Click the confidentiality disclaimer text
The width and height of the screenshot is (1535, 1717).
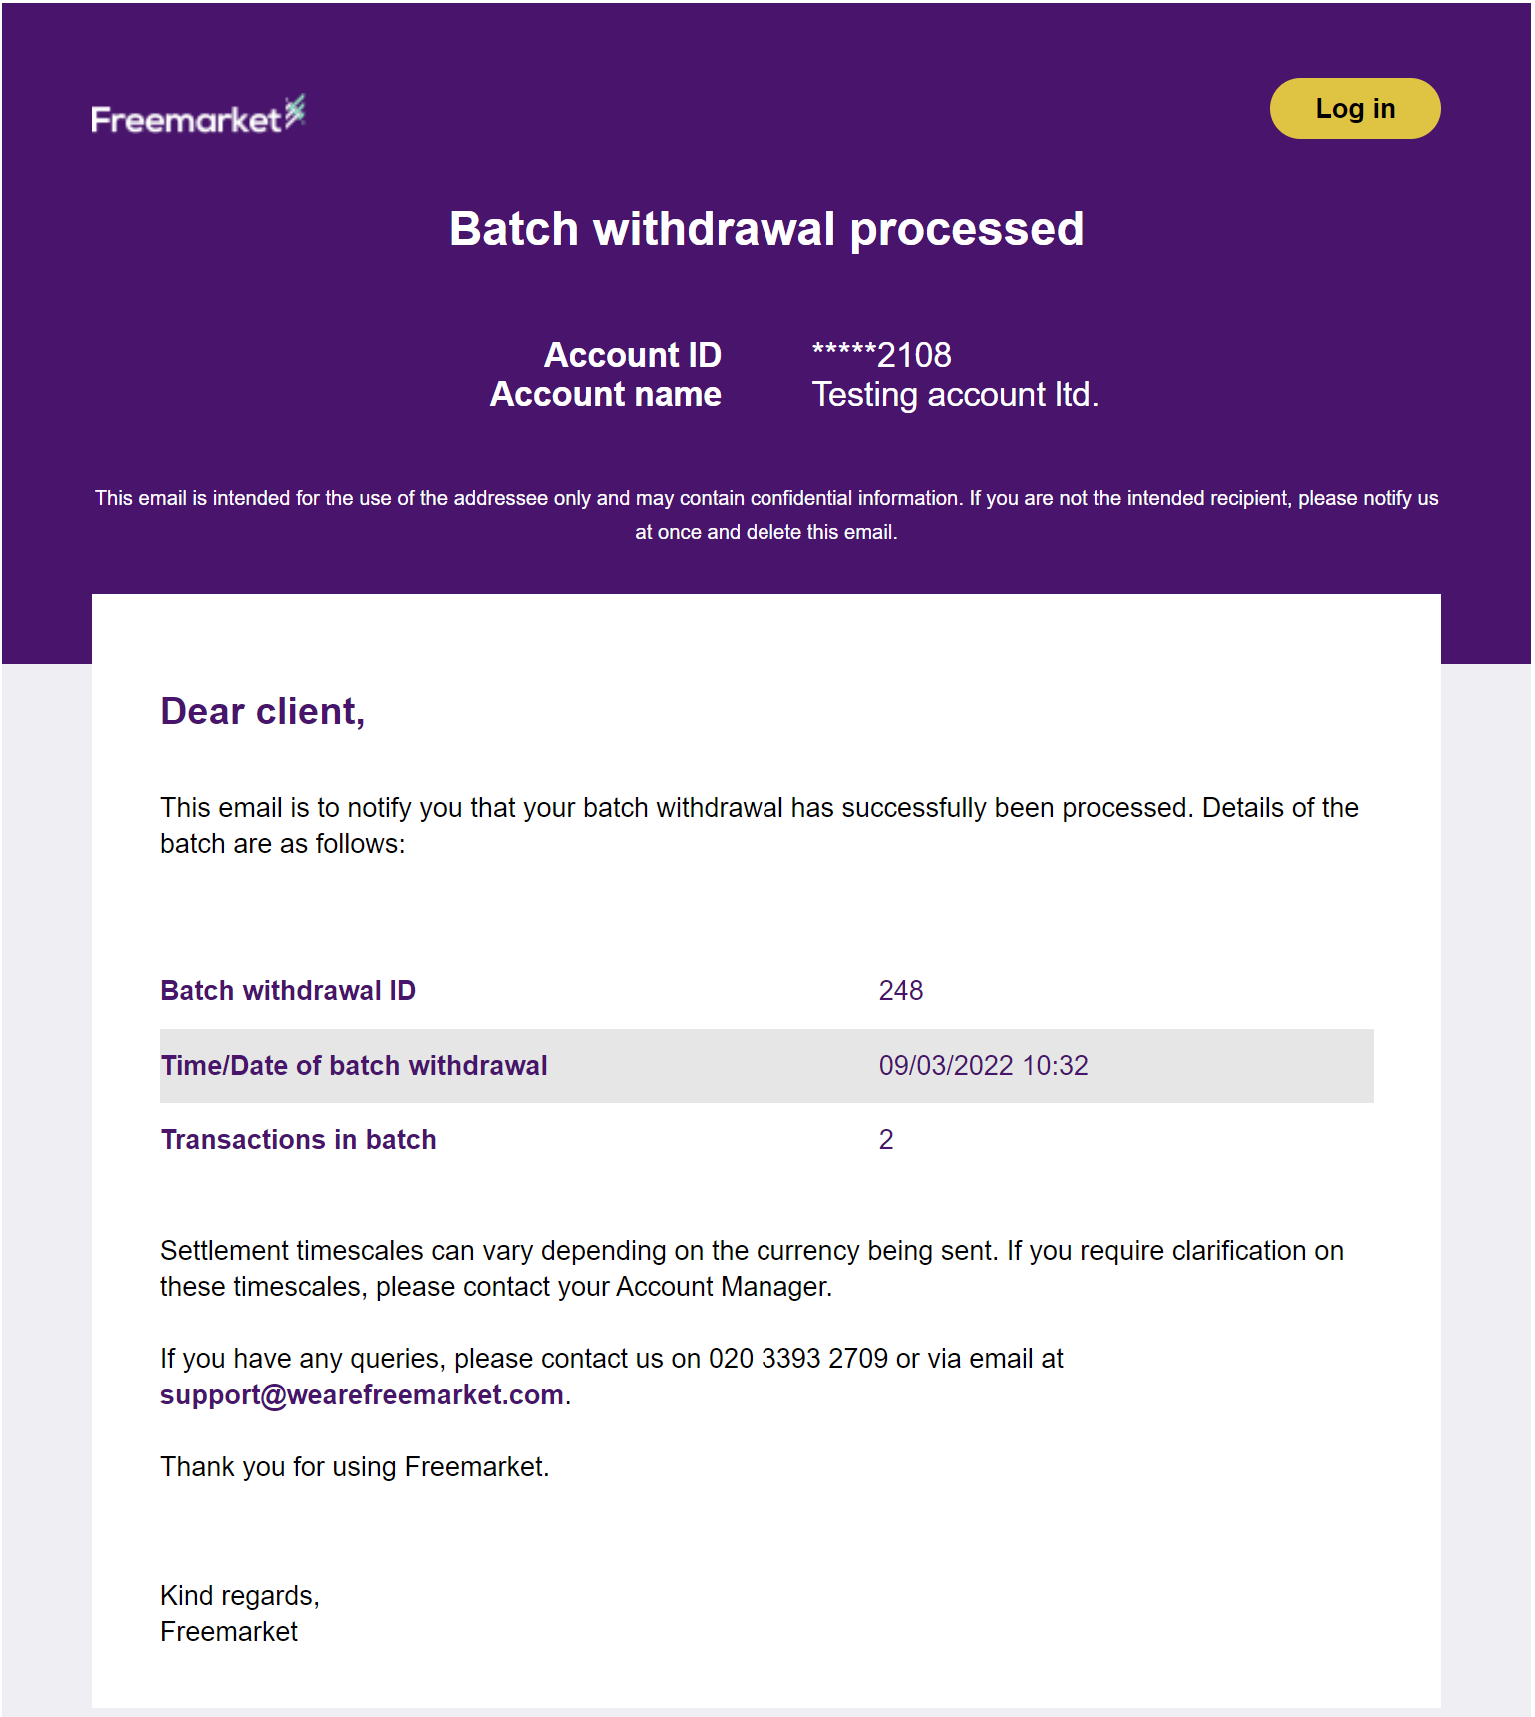point(767,515)
